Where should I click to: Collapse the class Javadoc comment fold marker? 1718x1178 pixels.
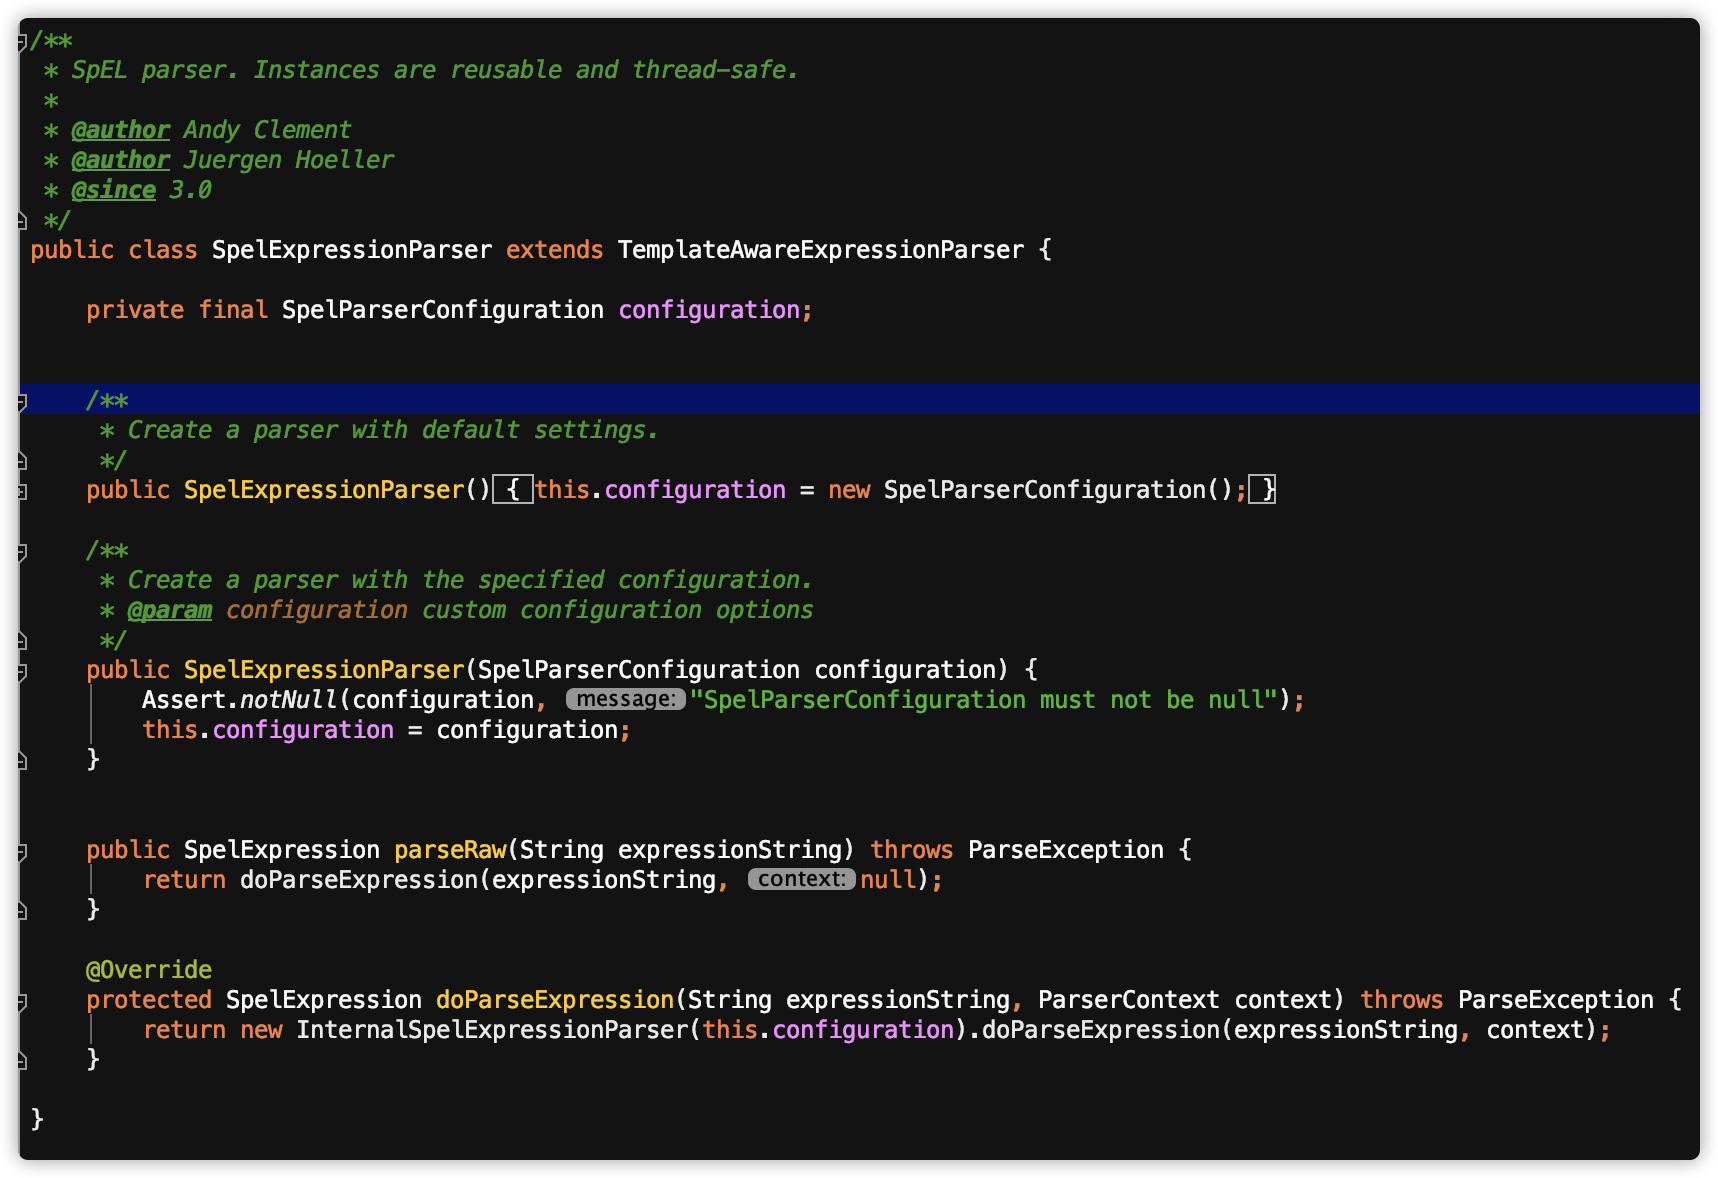[22, 42]
